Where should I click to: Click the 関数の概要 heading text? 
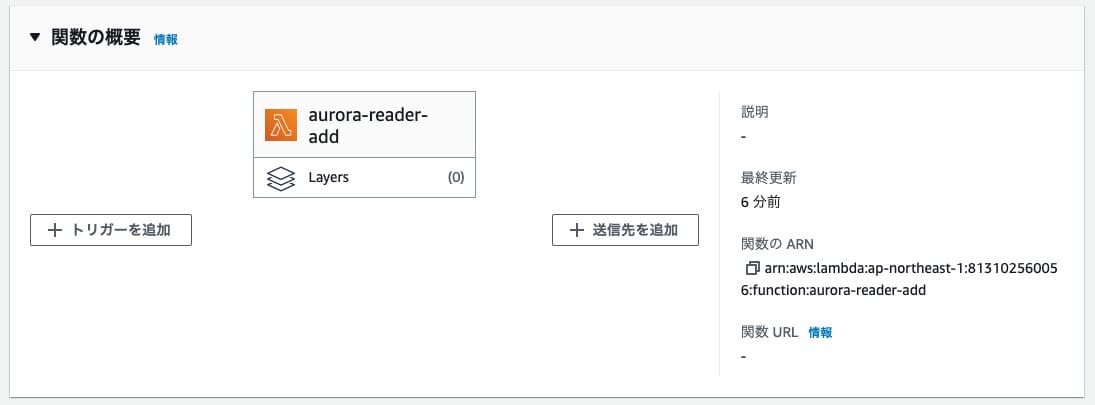pos(95,38)
